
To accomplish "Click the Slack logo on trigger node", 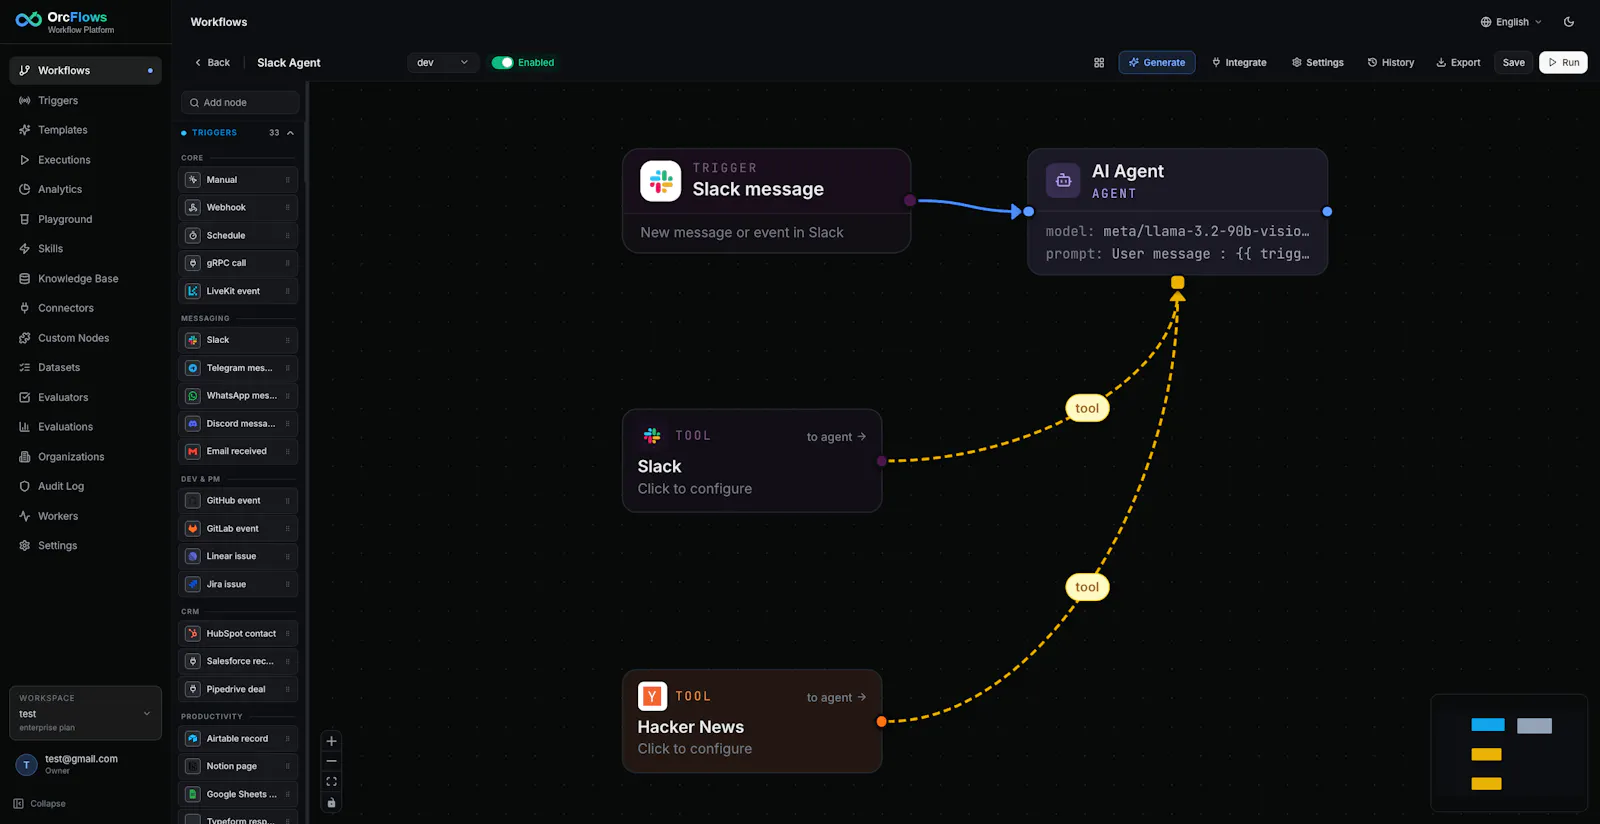I will coord(661,181).
